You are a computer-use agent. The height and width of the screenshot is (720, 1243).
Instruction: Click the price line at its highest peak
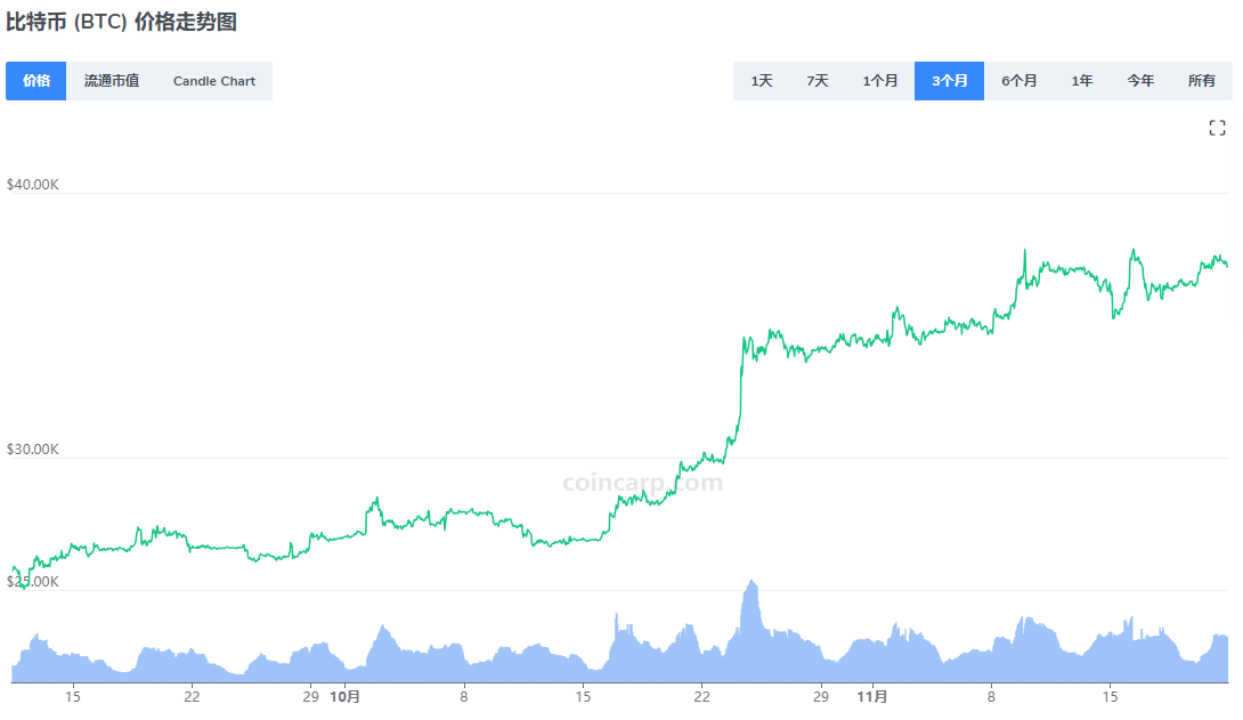click(1025, 246)
